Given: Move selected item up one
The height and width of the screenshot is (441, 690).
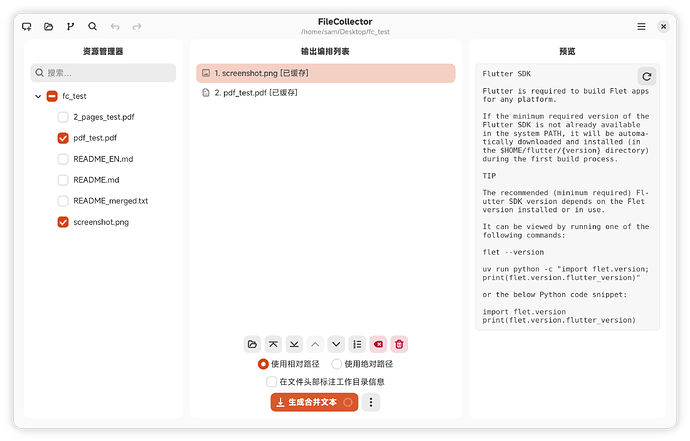Looking at the screenshot, I should coord(315,344).
